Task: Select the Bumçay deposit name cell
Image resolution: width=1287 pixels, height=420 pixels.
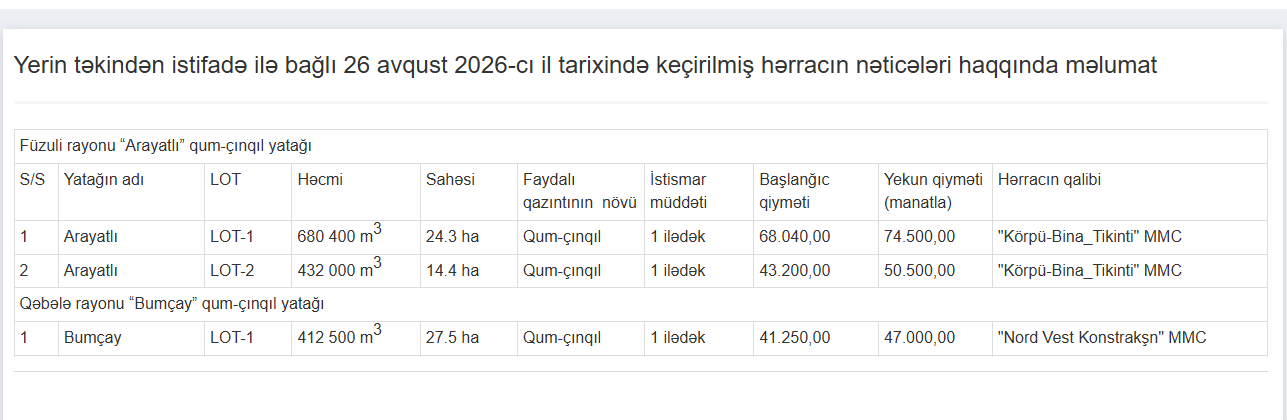Action: tap(132, 338)
